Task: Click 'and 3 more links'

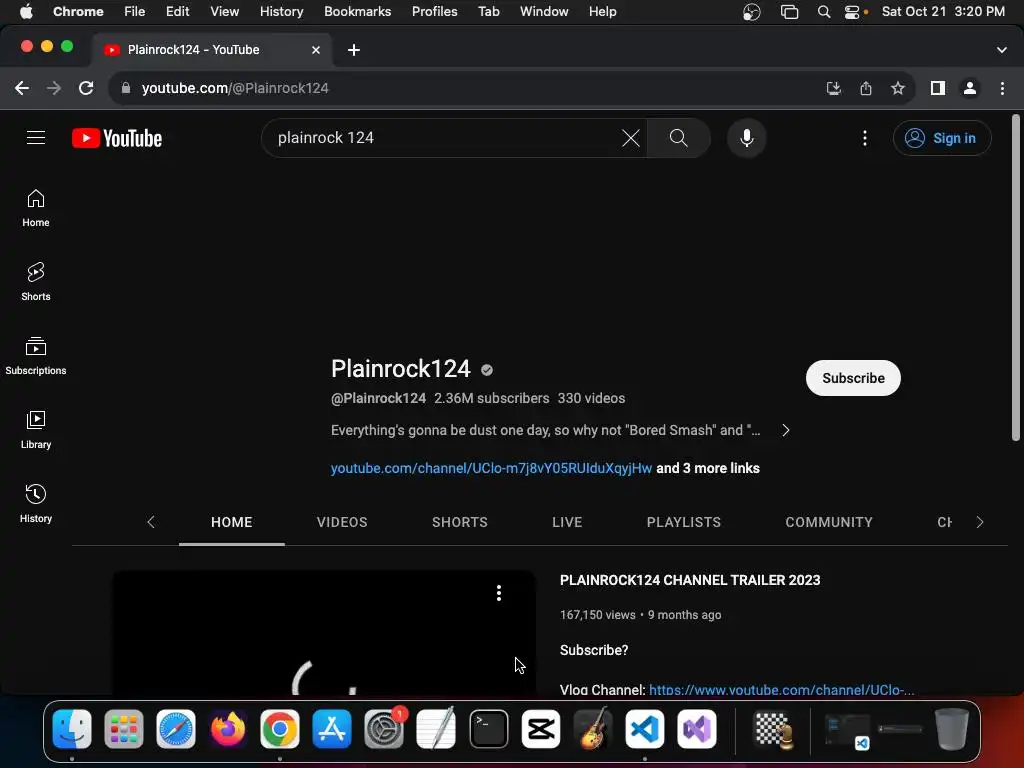Action: coord(708,468)
